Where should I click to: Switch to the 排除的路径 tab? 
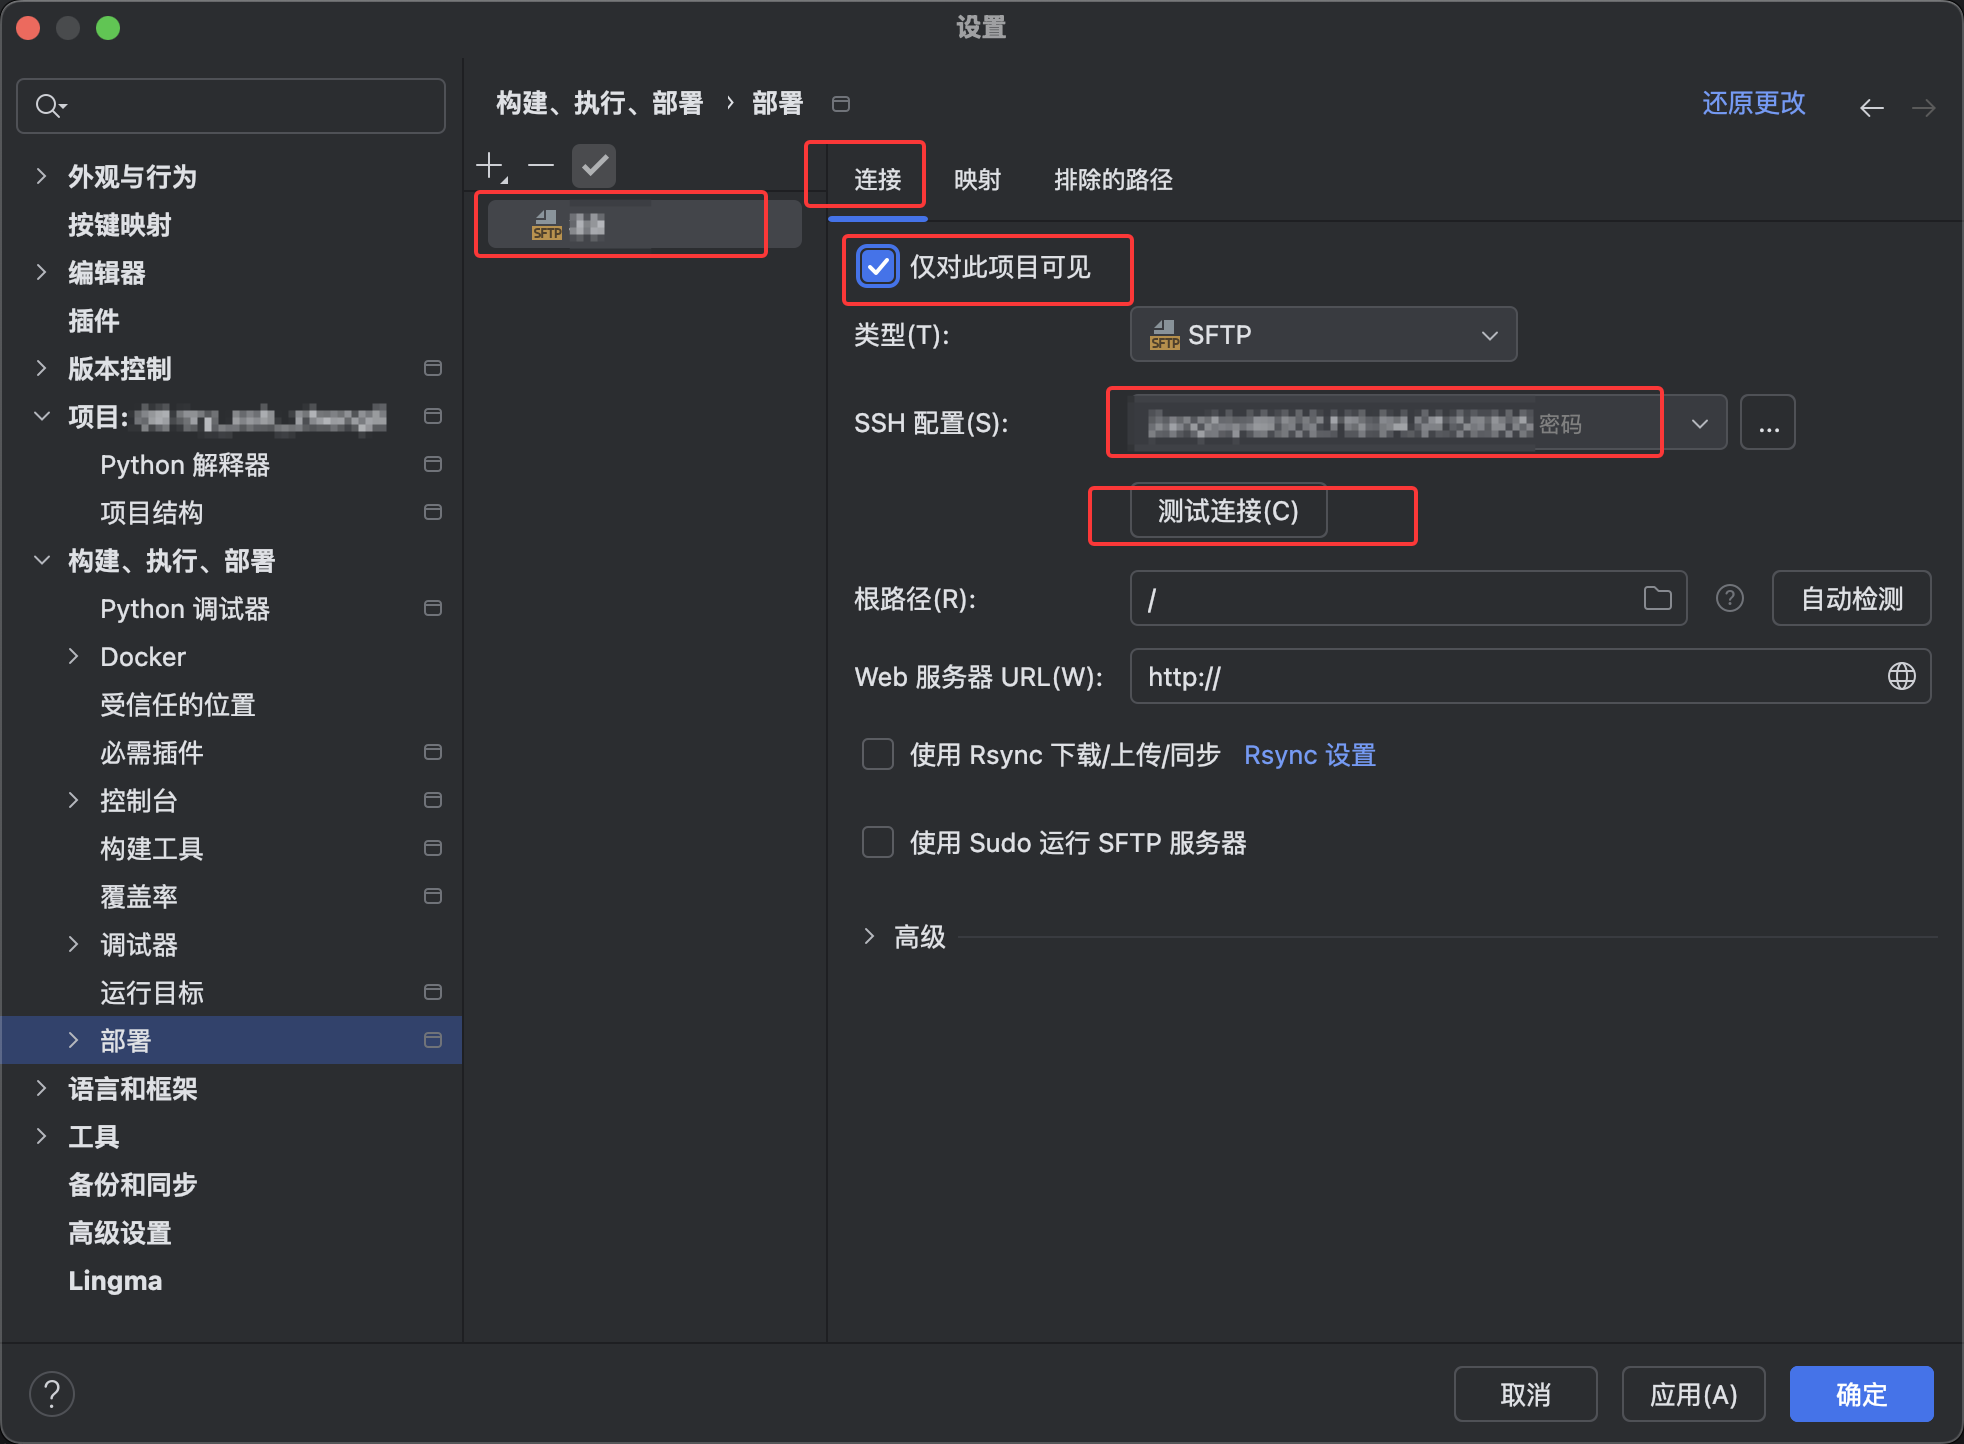1113,180
